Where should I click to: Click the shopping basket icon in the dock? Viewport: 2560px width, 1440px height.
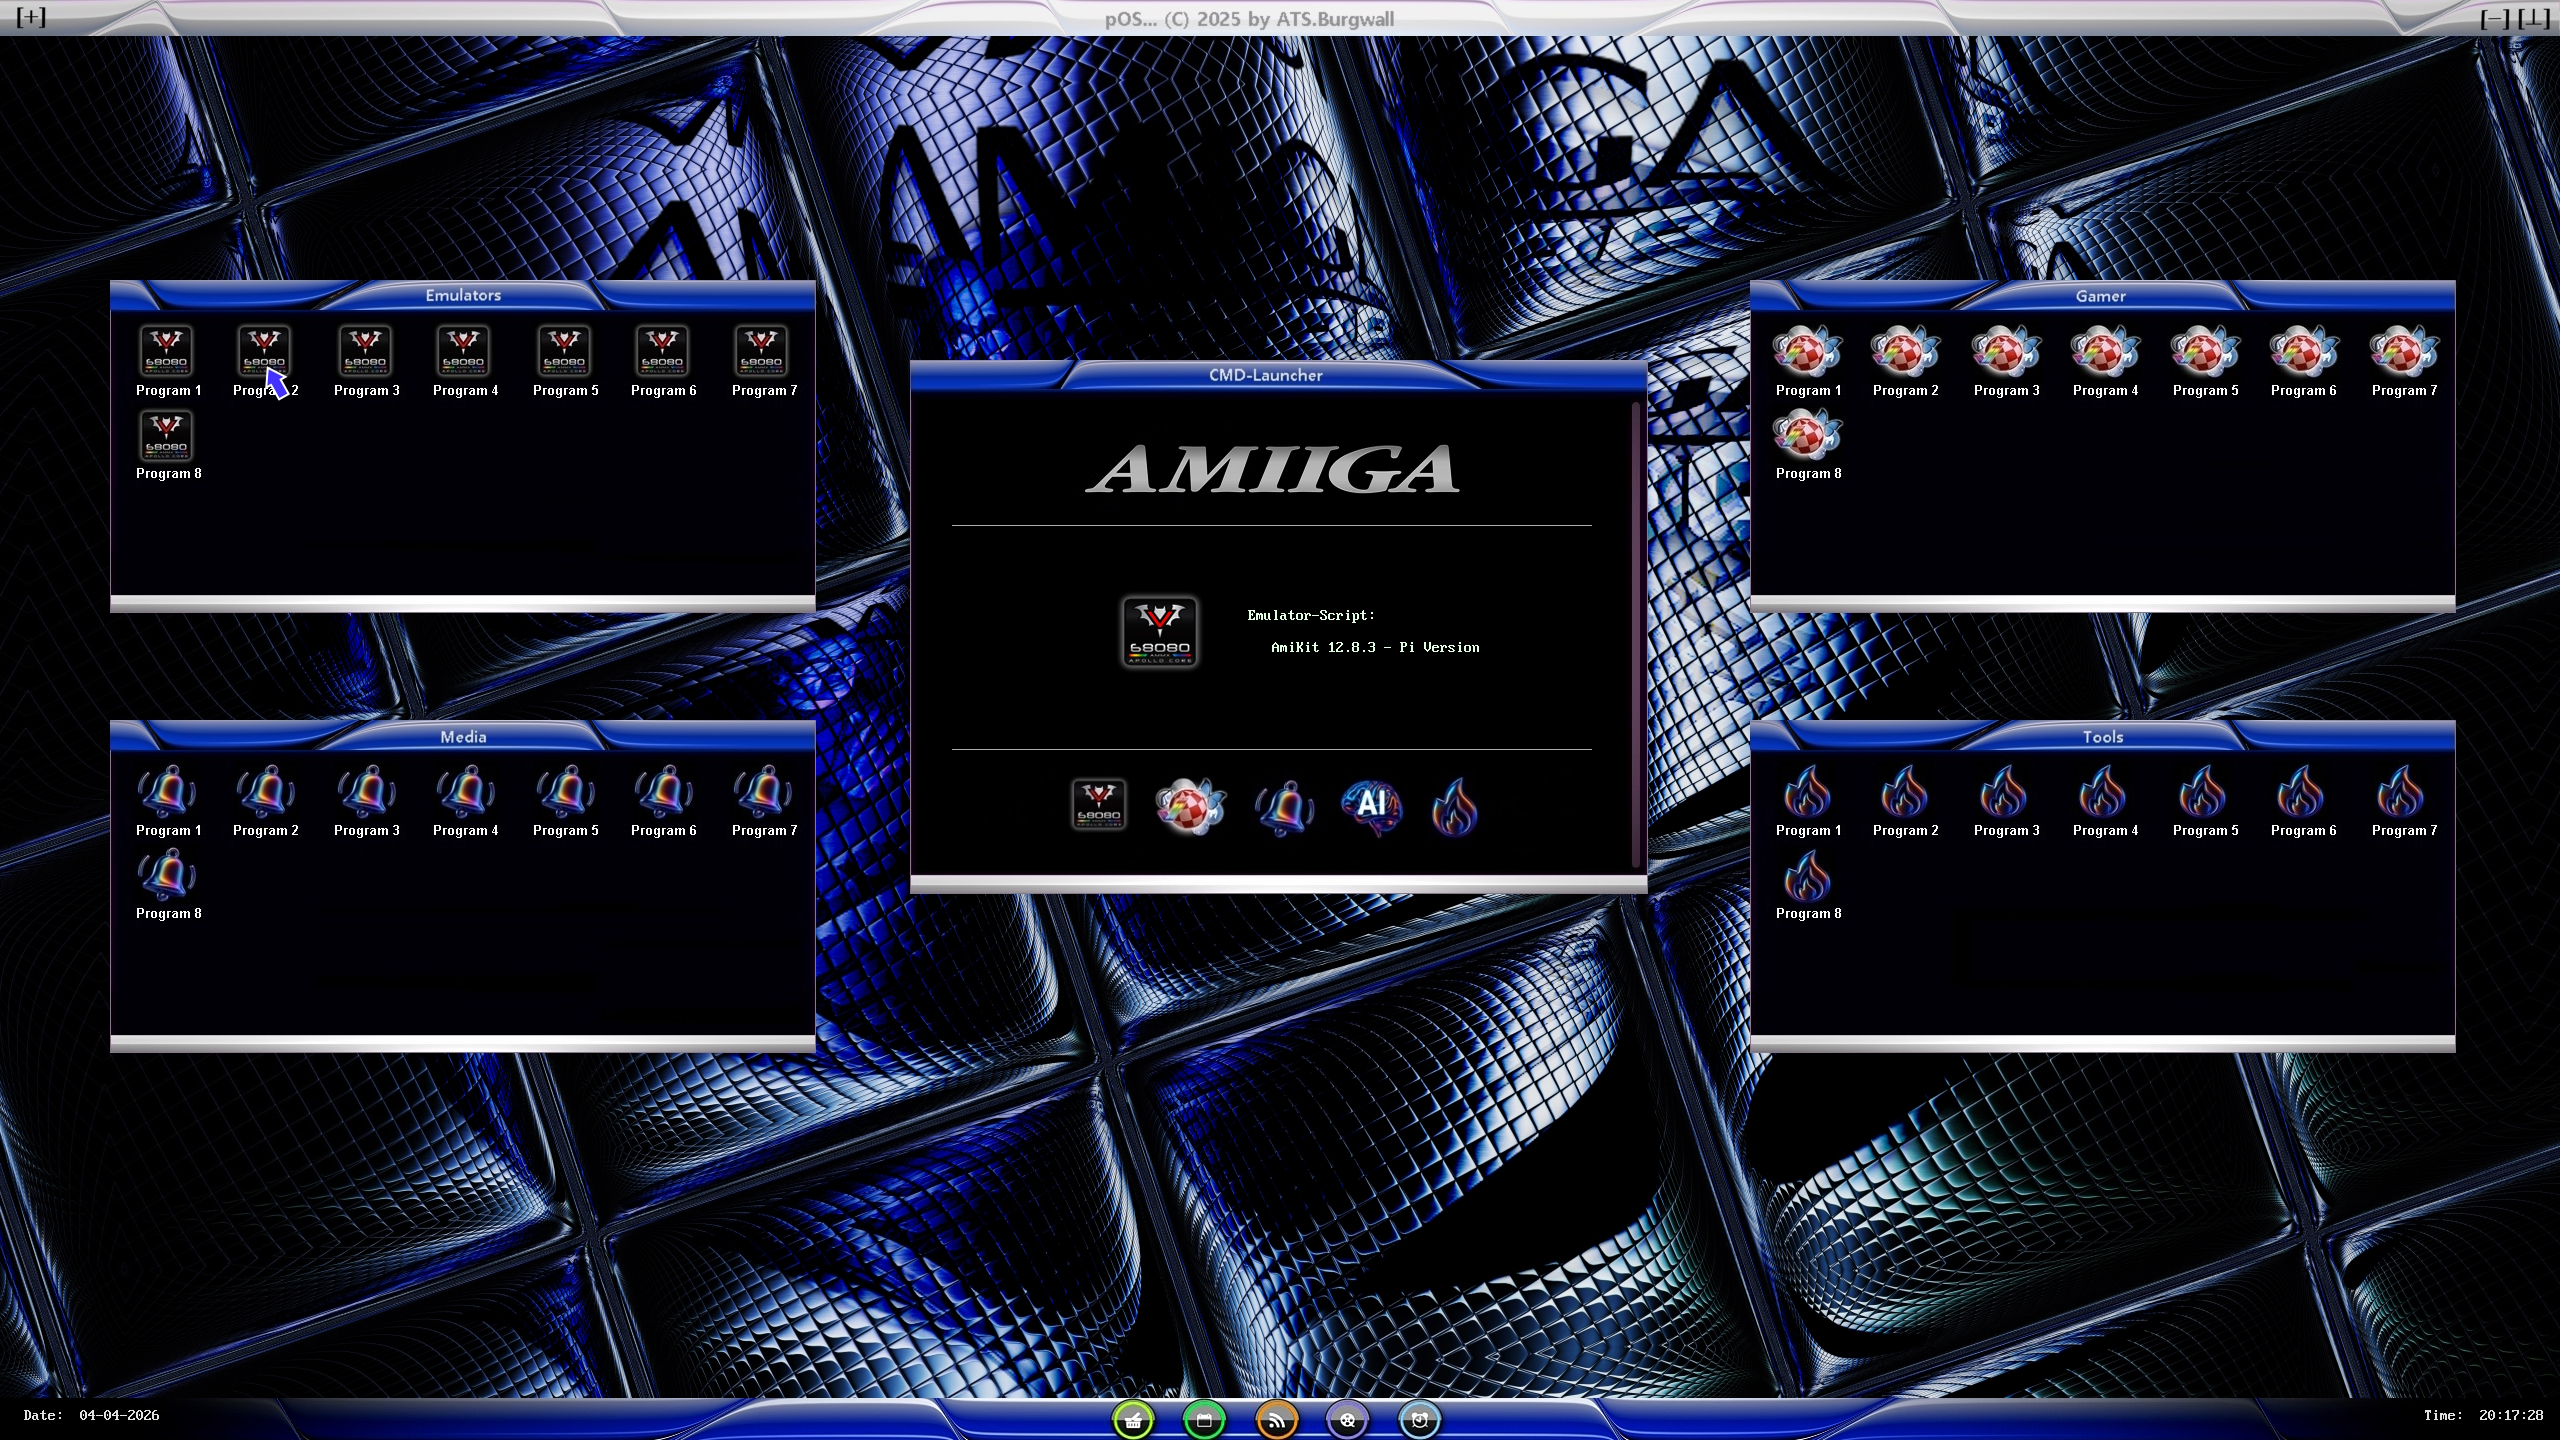1133,1419
